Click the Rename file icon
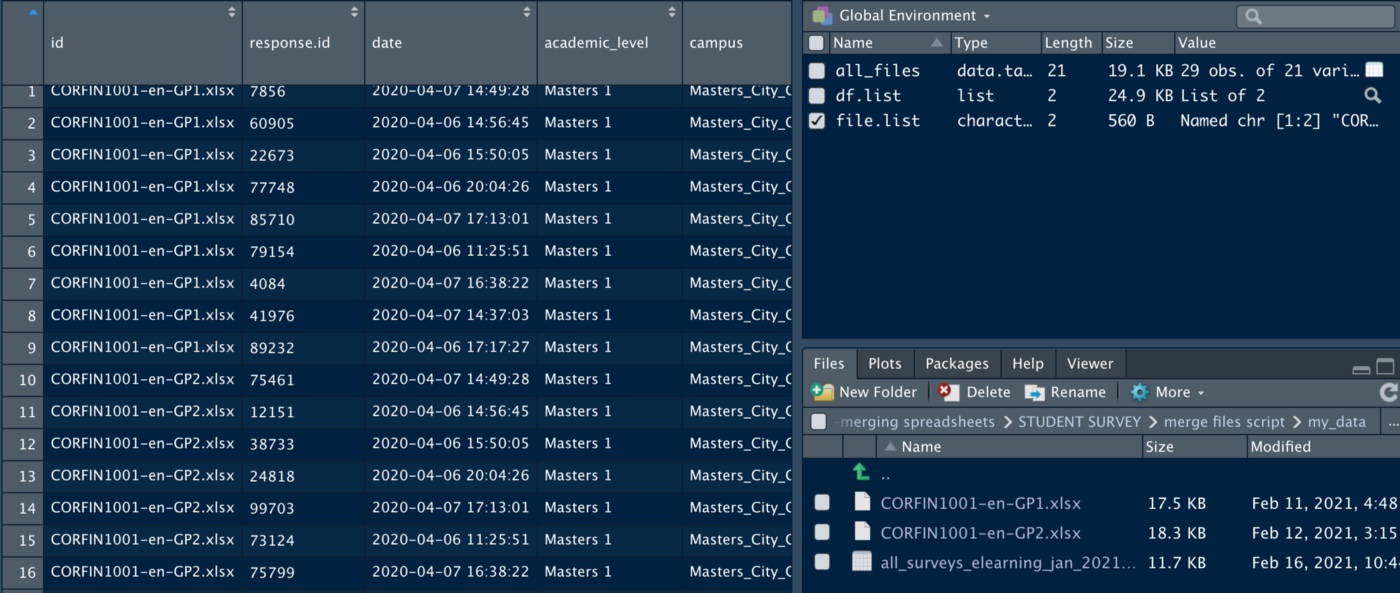Screen dimensions: 1400x593 1035,392
